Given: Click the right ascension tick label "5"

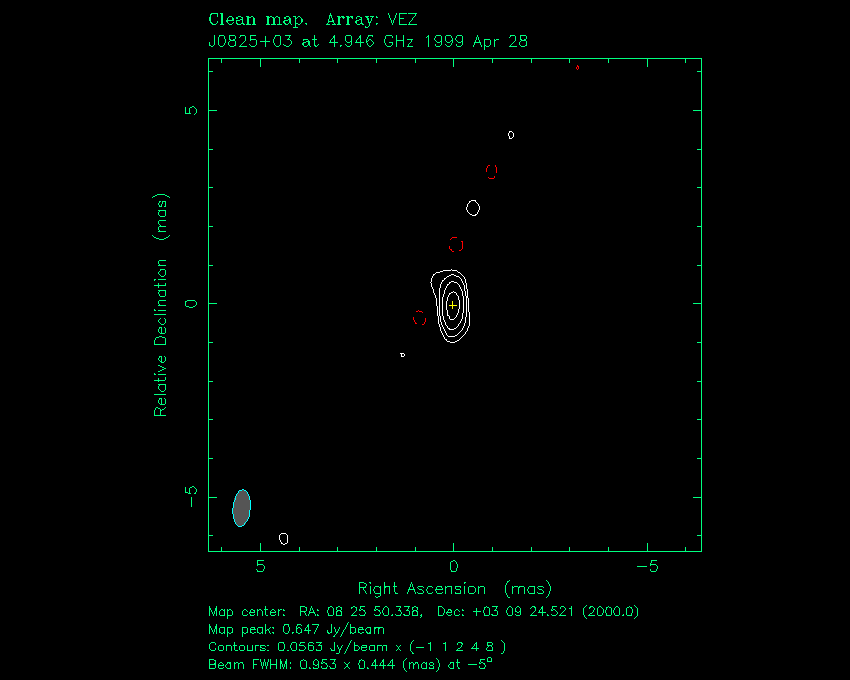Looking at the screenshot, I should point(260,567).
